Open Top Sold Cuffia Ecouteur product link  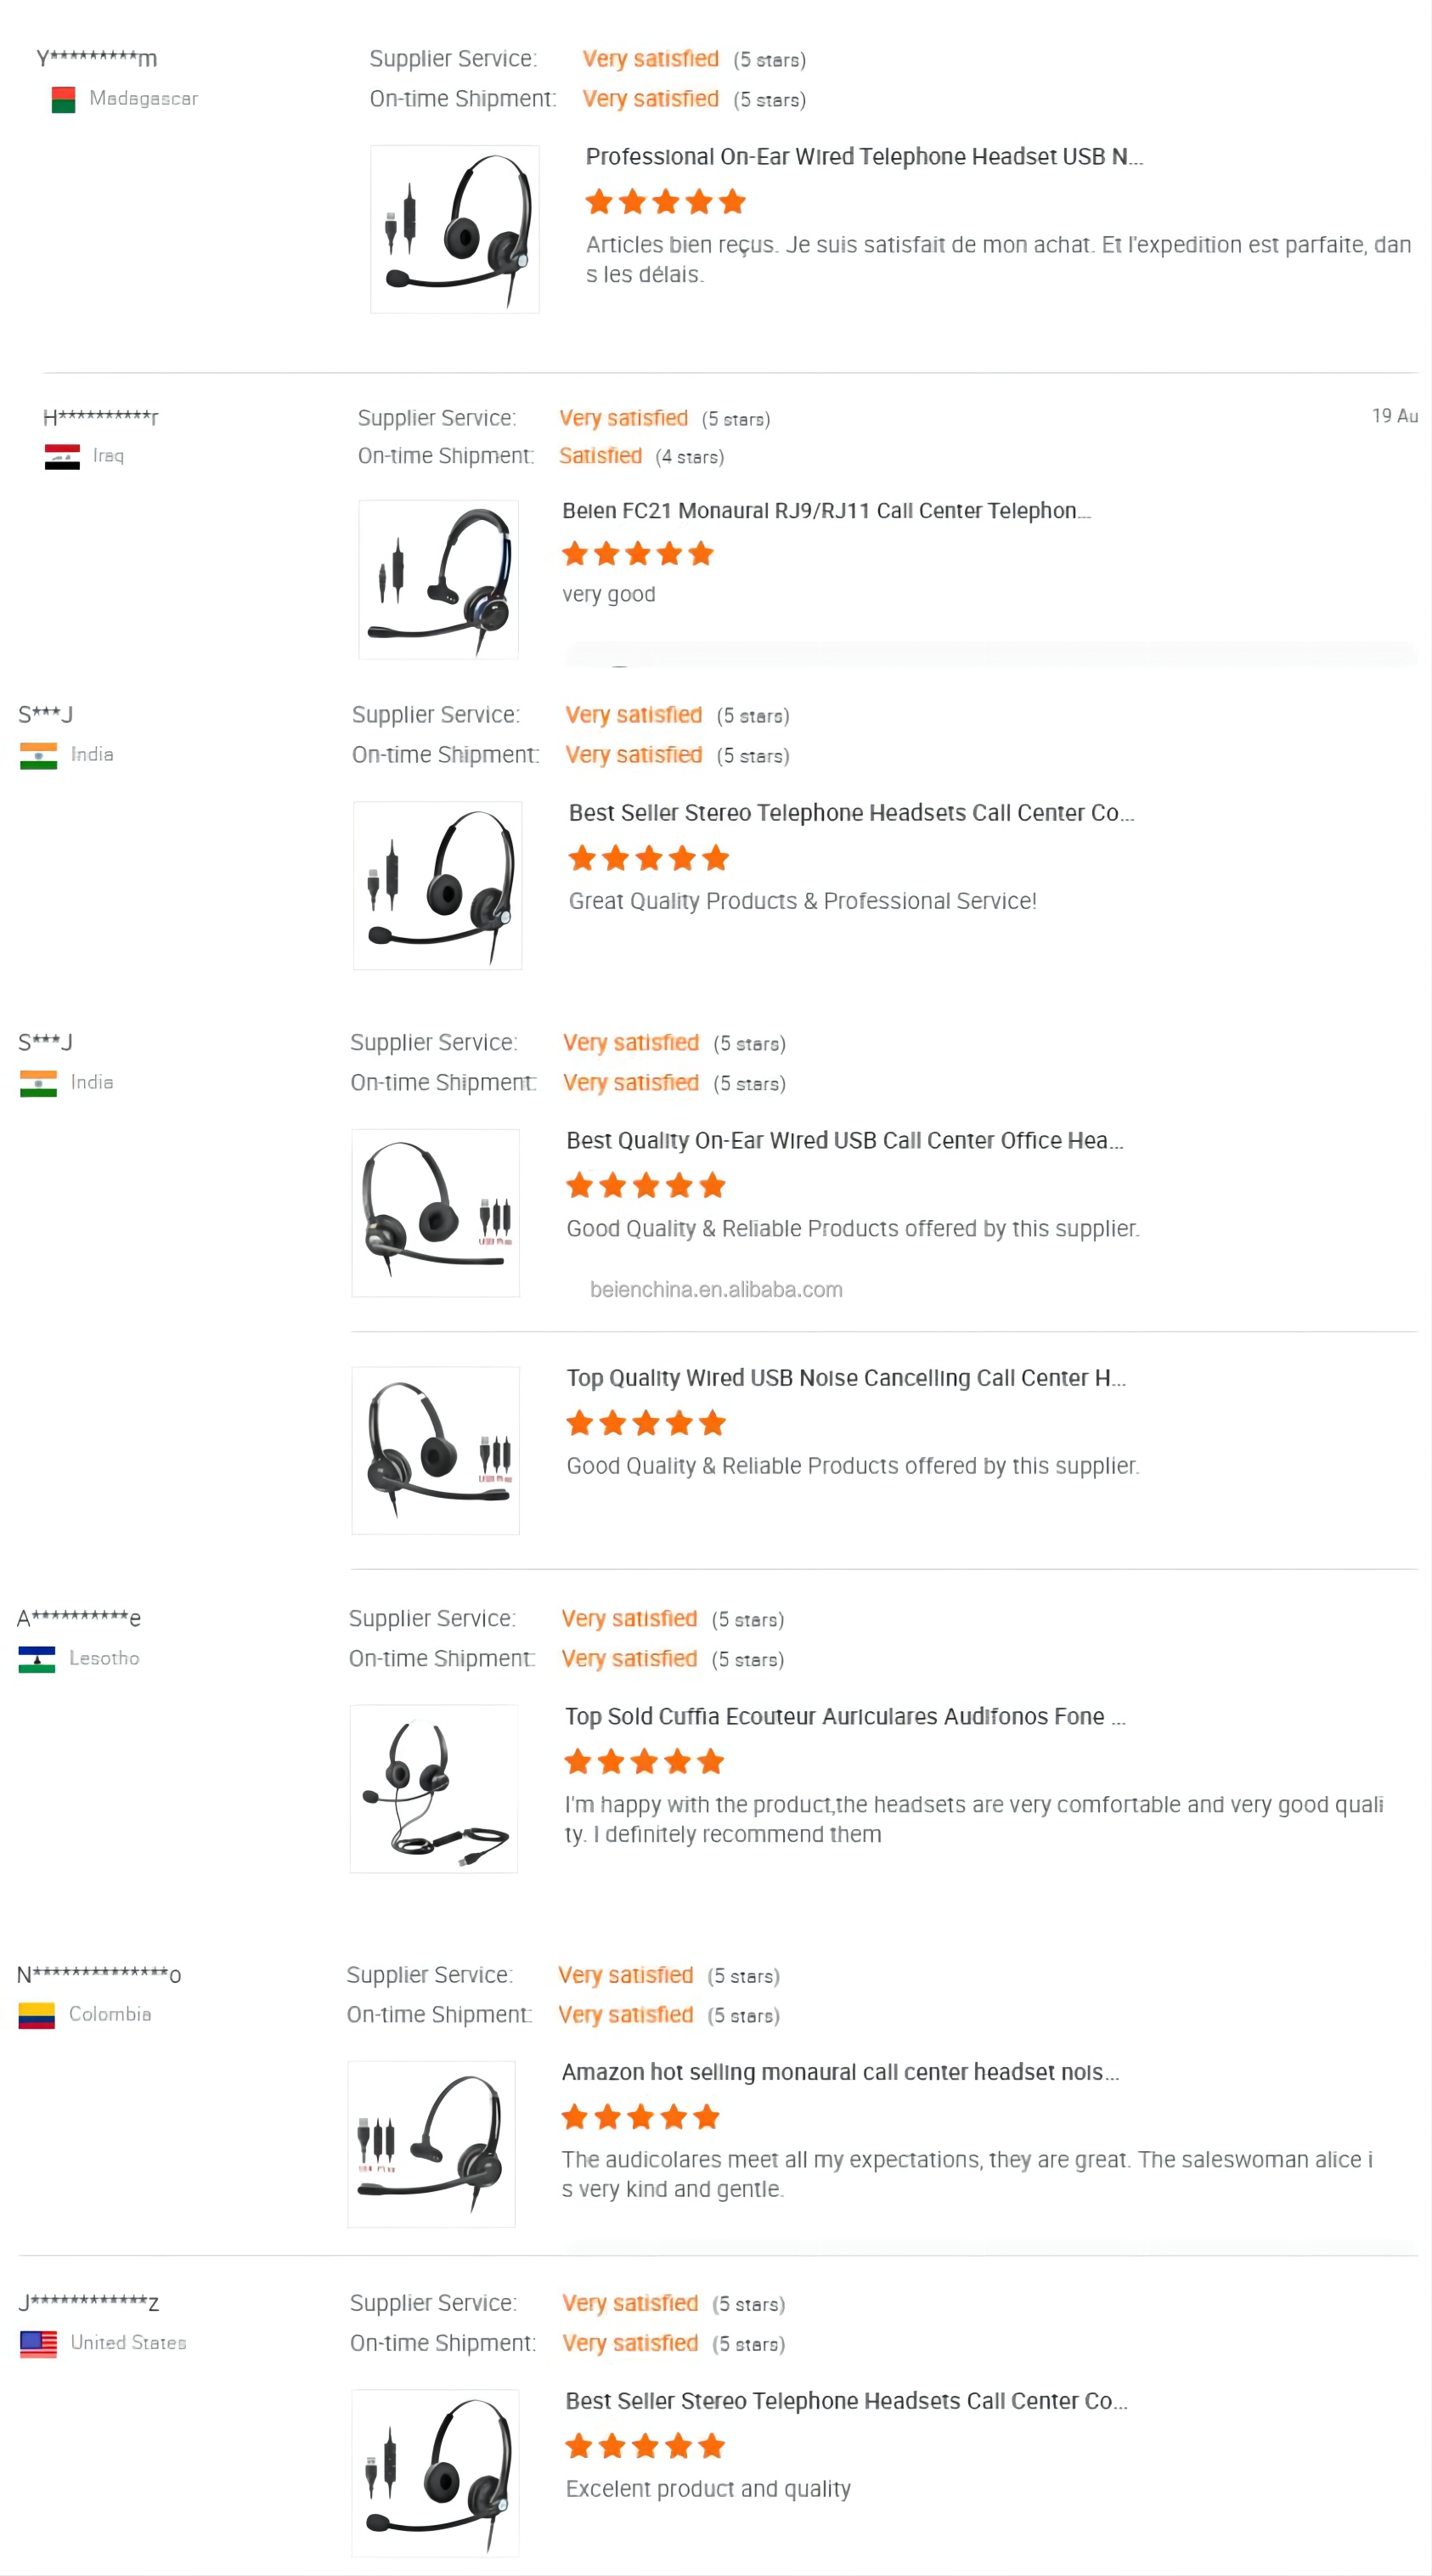[844, 1717]
